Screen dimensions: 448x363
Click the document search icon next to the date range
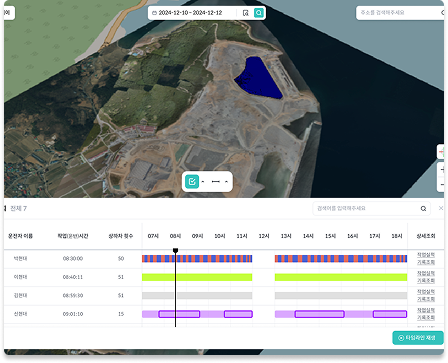point(246,13)
